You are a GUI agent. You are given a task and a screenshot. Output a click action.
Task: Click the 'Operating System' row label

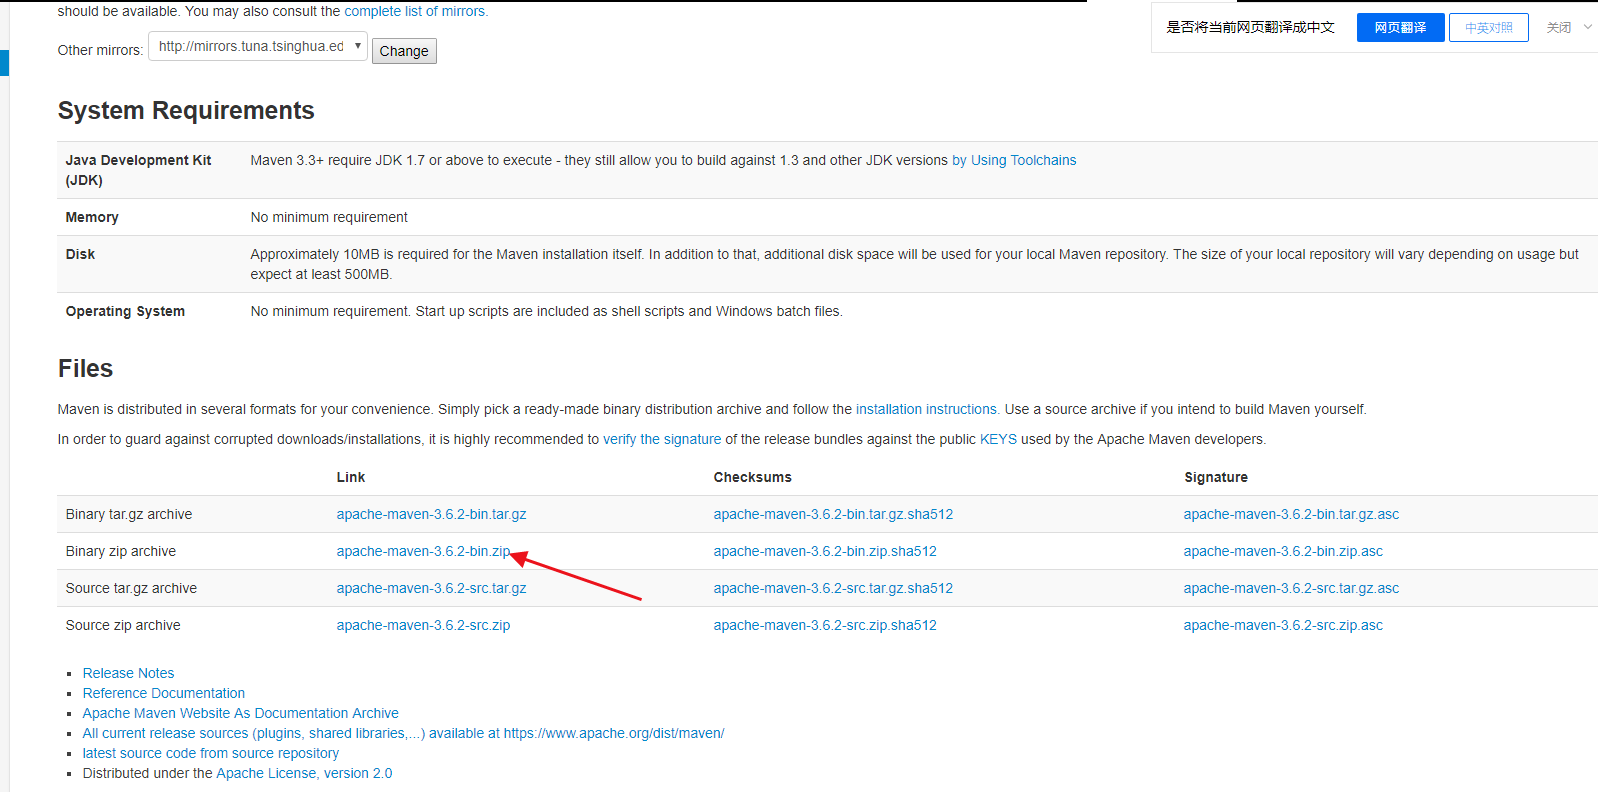click(125, 311)
